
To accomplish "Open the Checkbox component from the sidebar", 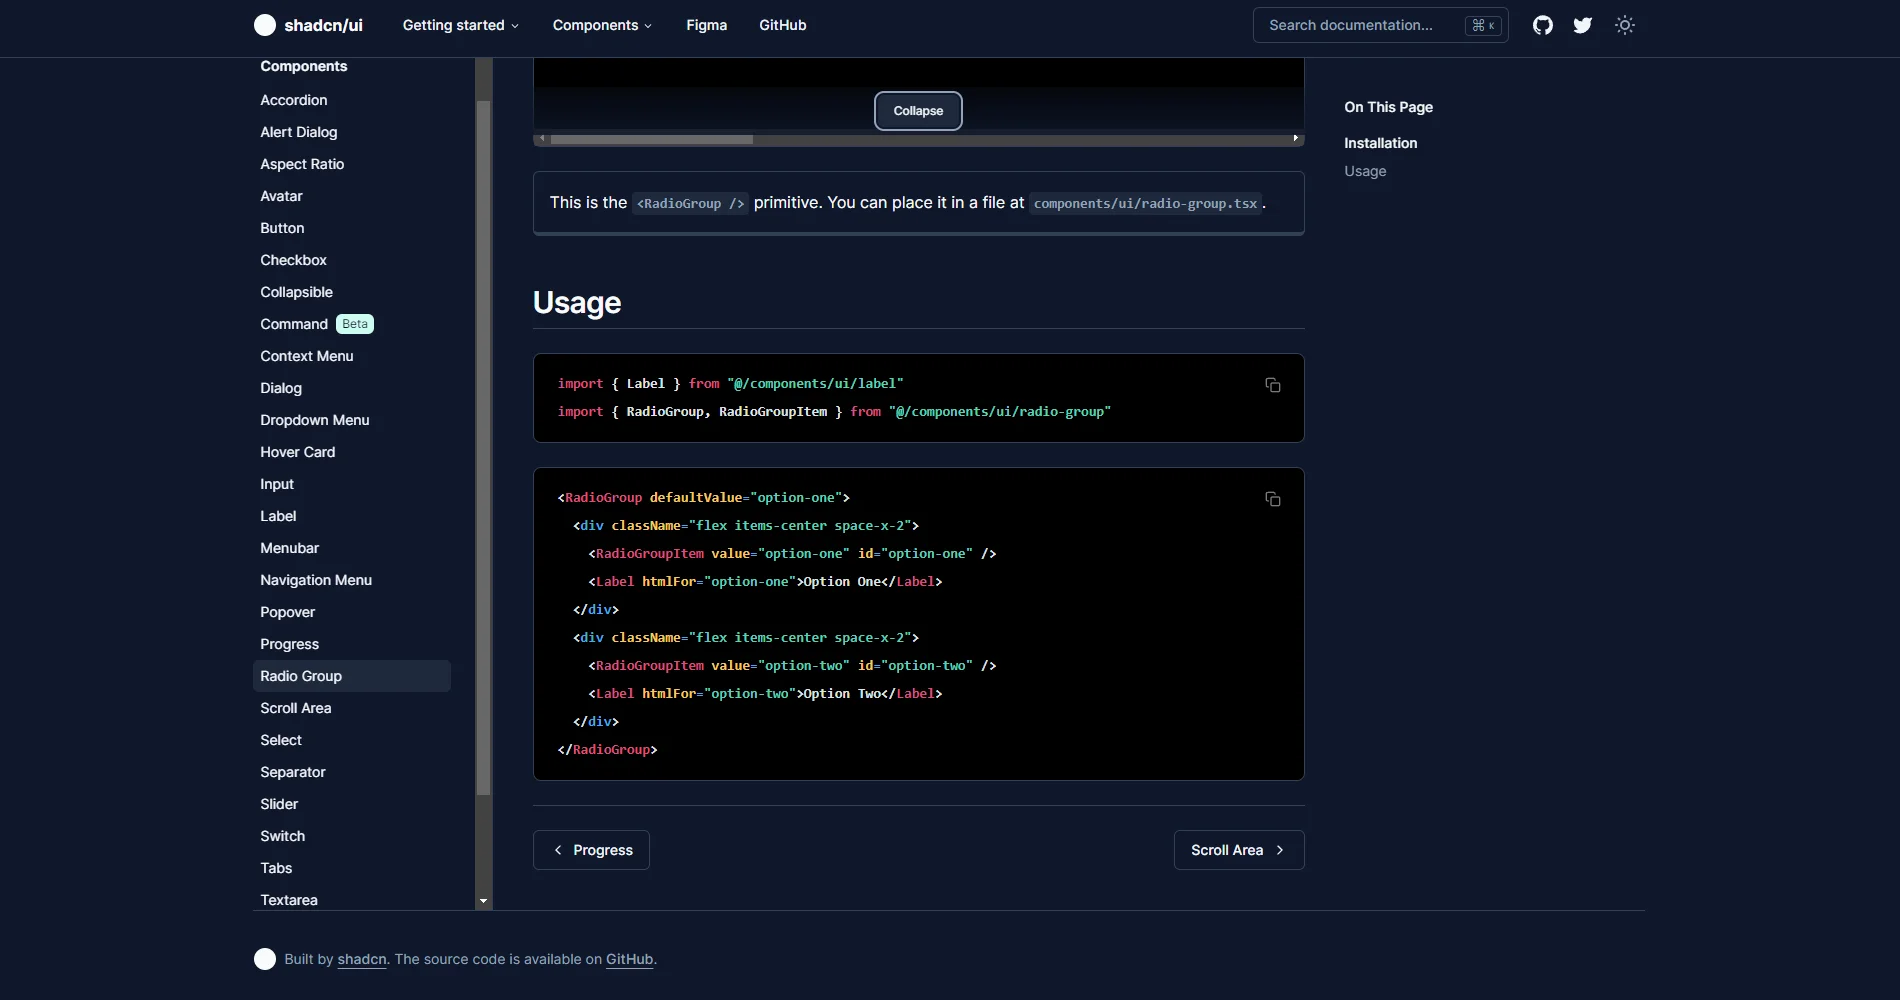I will (293, 260).
